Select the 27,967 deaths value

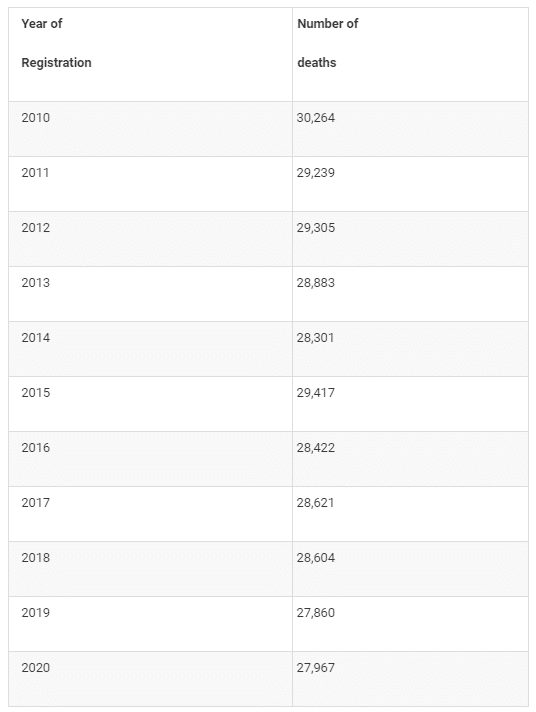click(x=316, y=667)
